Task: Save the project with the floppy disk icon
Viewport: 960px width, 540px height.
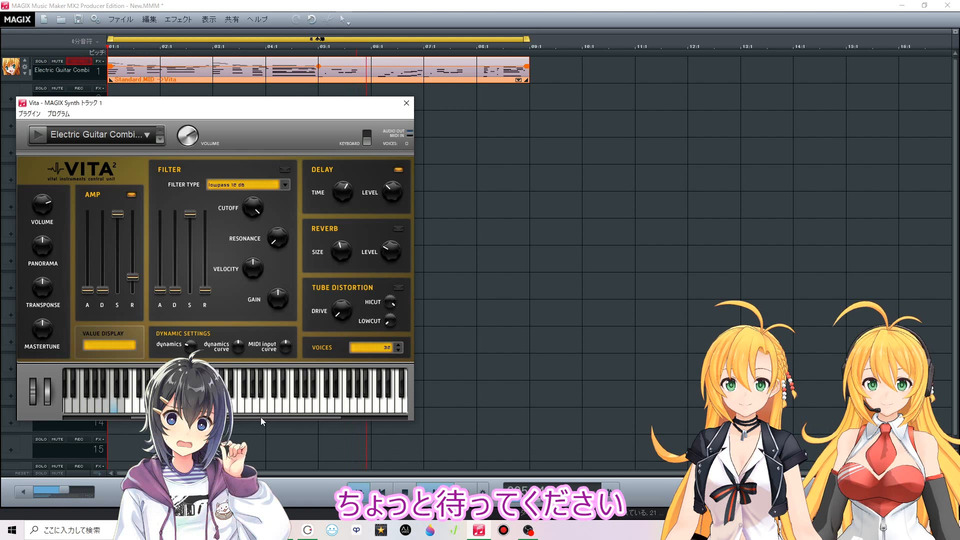Action: pyautogui.click(x=78, y=20)
